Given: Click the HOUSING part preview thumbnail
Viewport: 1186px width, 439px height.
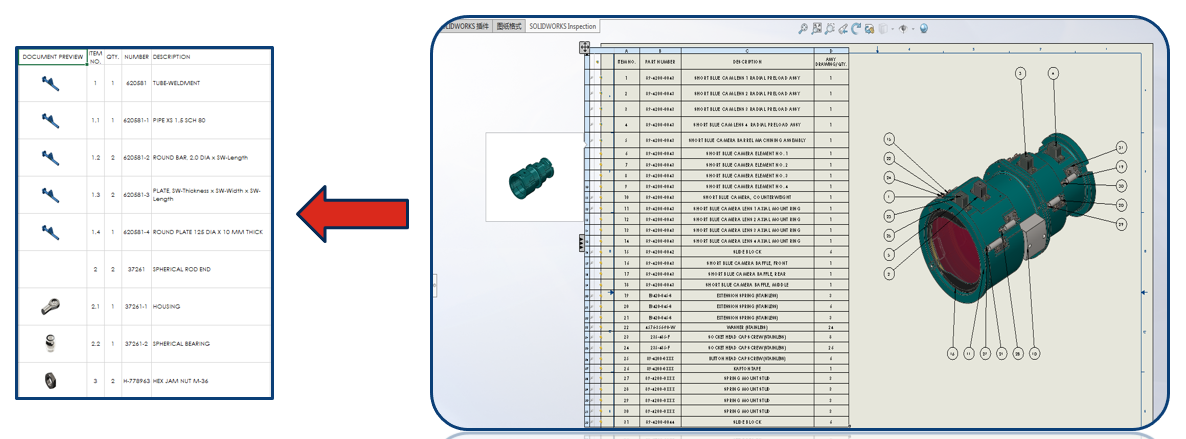Looking at the screenshot, I should [x=50, y=306].
